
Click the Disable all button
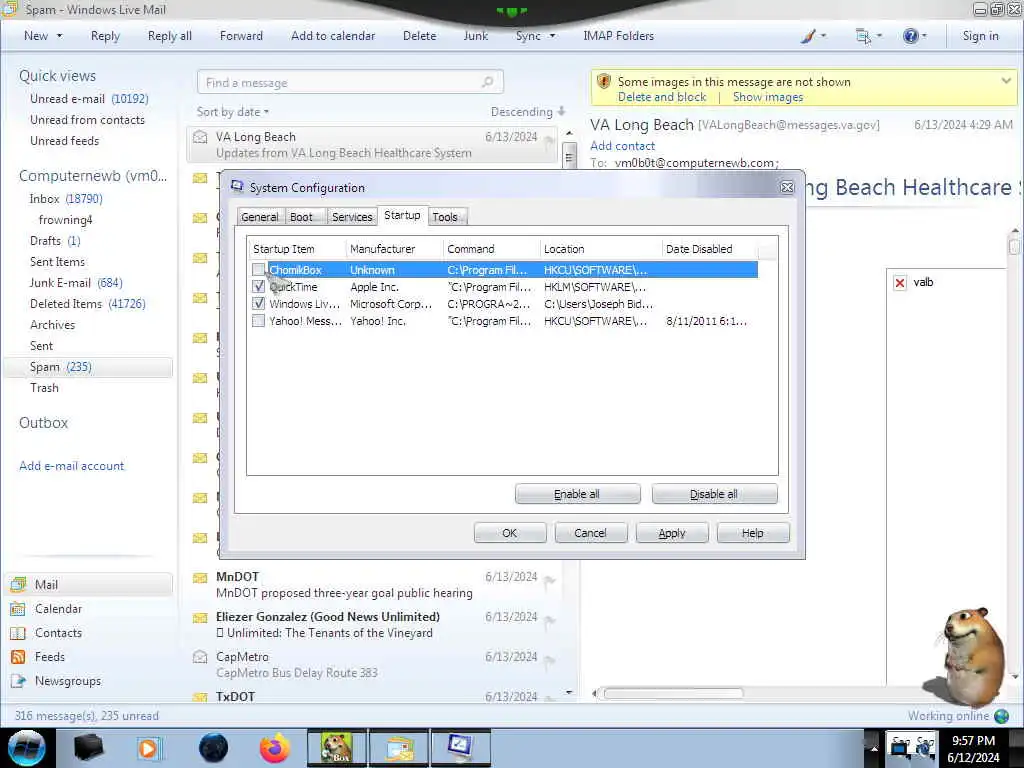pyautogui.click(x=714, y=494)
